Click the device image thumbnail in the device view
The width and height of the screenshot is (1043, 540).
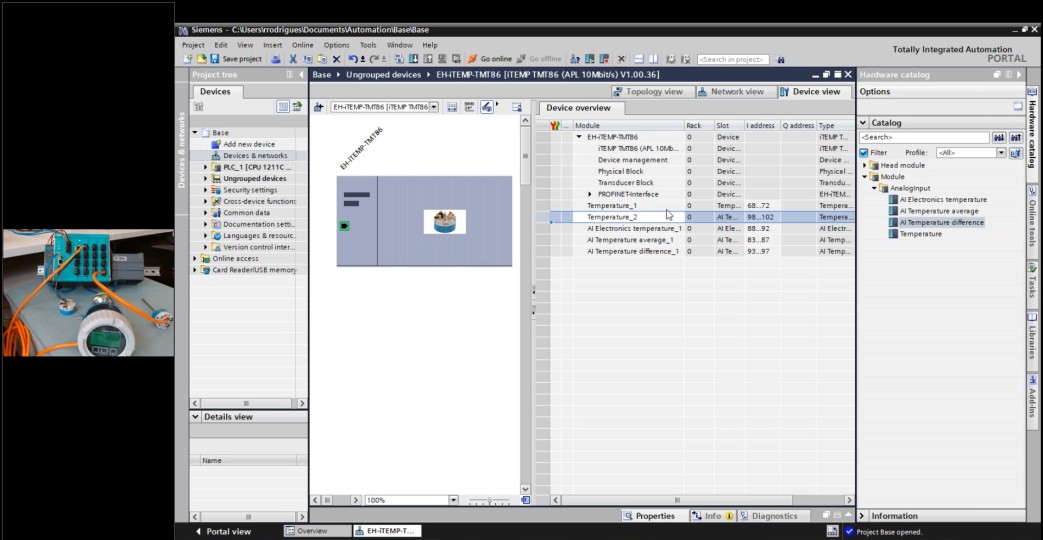coord(444,221)
